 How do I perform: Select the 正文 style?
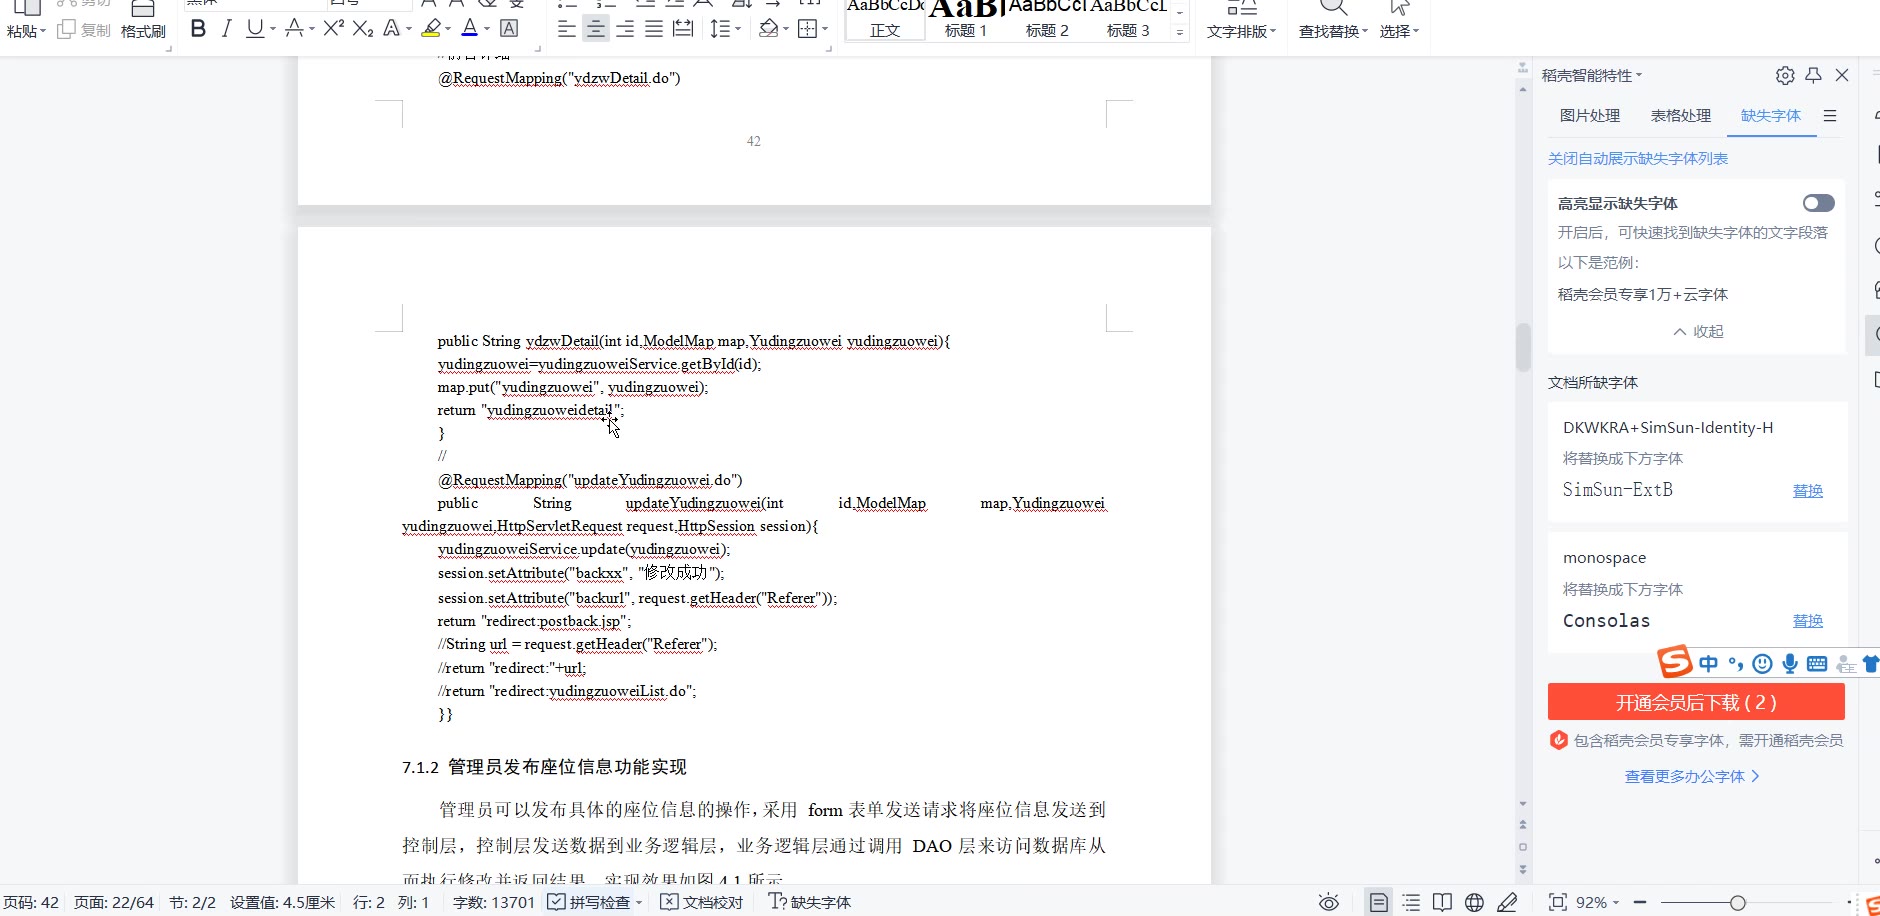[x=885, y=20]
